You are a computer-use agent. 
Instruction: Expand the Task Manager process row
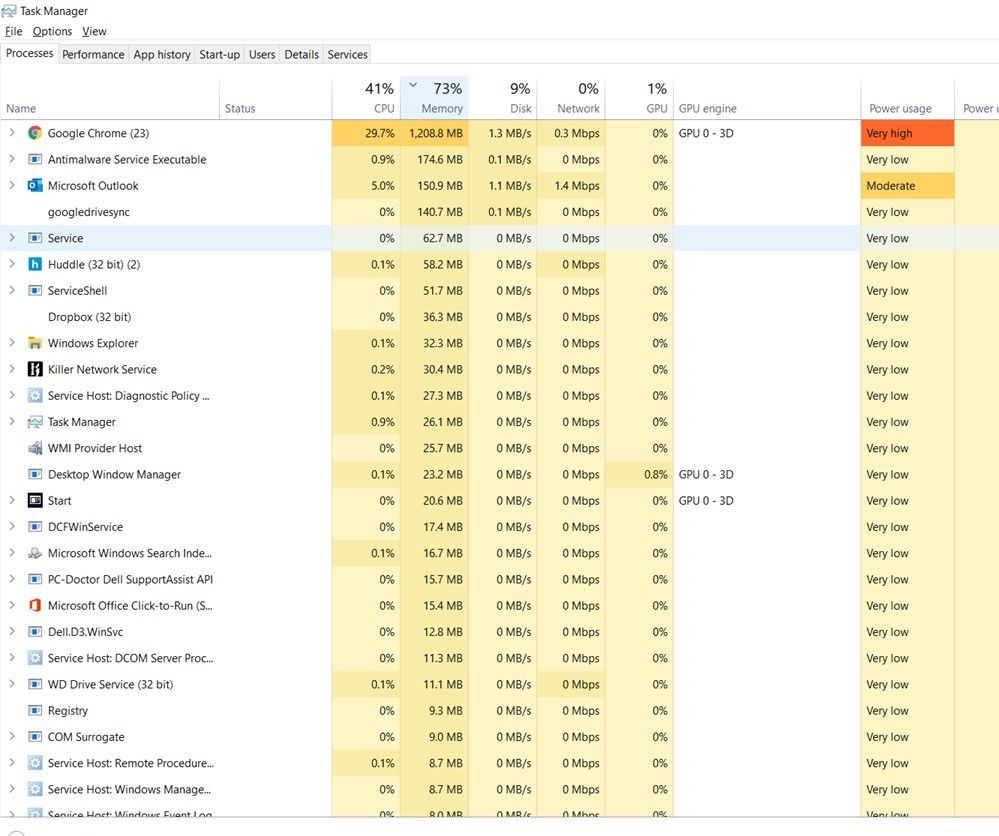click(11, 421)
